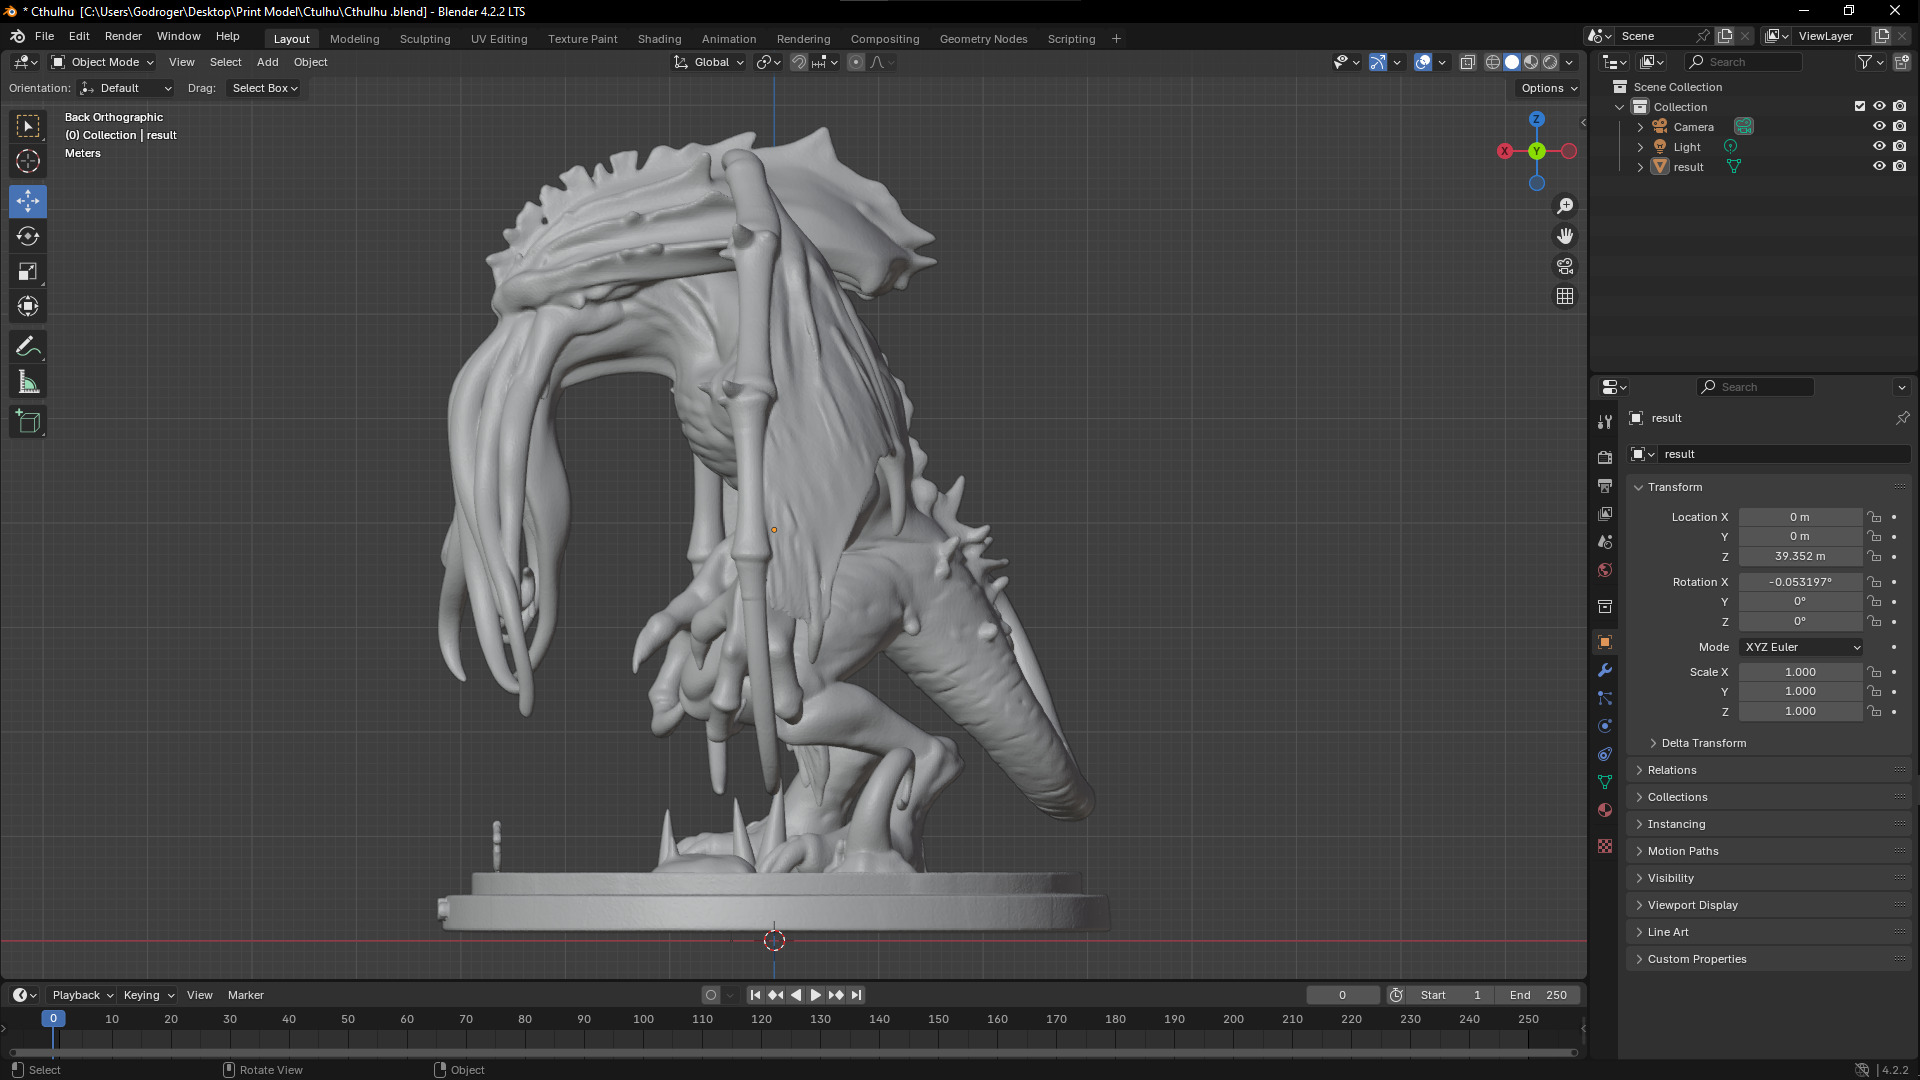Toggle X-ray display mode
The image size is (1920, 1080).
(x=1467, y=62)
